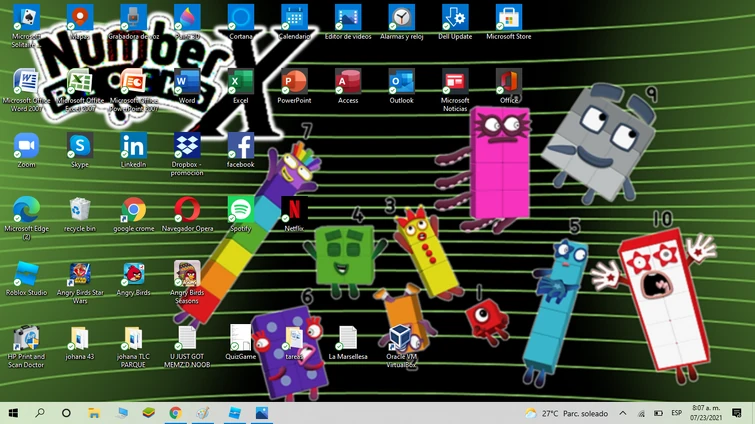This screenshot has width=755, height=424.
Task: Open the Photos app on taskbar
Action: click(x=262, y=413)
